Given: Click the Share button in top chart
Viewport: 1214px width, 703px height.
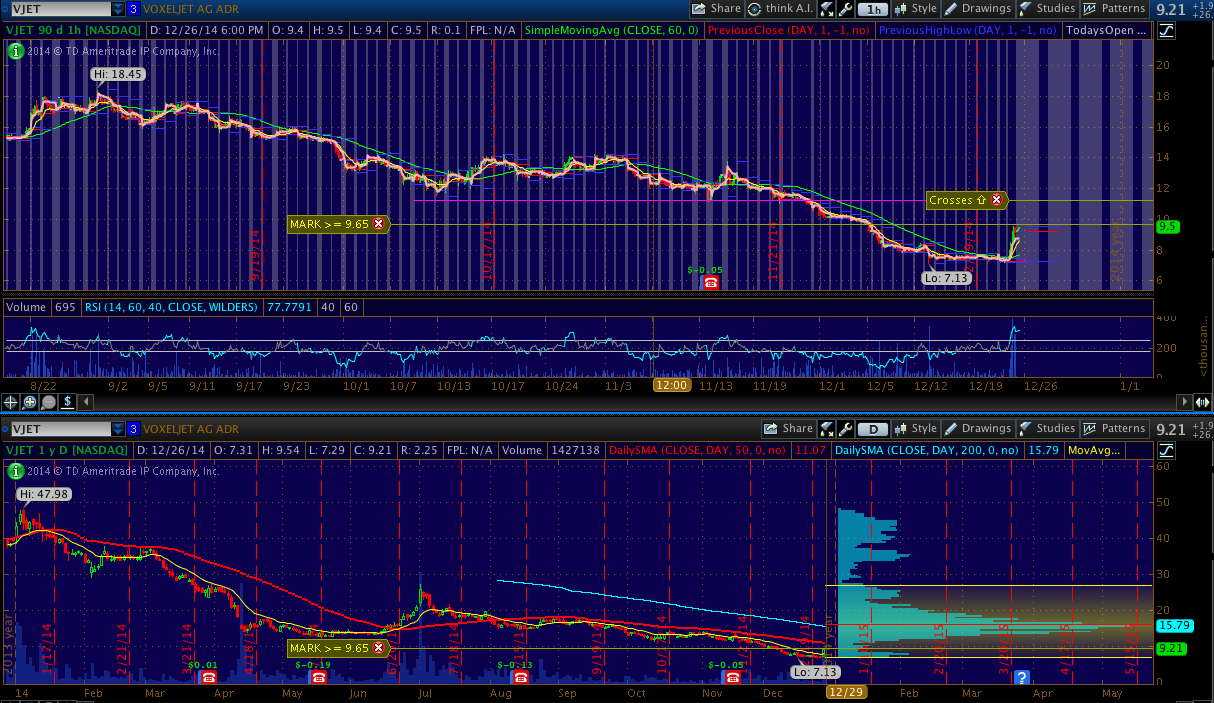Looking at the screenshot, I should click(716, 9).
